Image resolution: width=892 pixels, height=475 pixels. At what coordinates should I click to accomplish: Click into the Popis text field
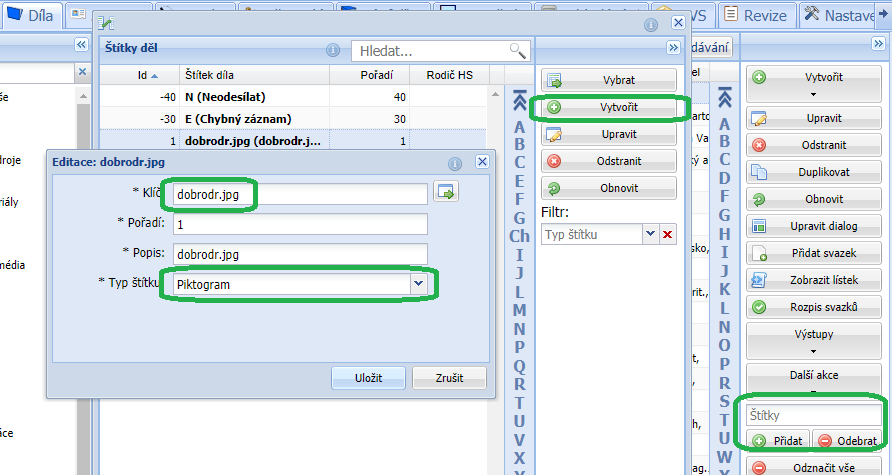[300, 254]
